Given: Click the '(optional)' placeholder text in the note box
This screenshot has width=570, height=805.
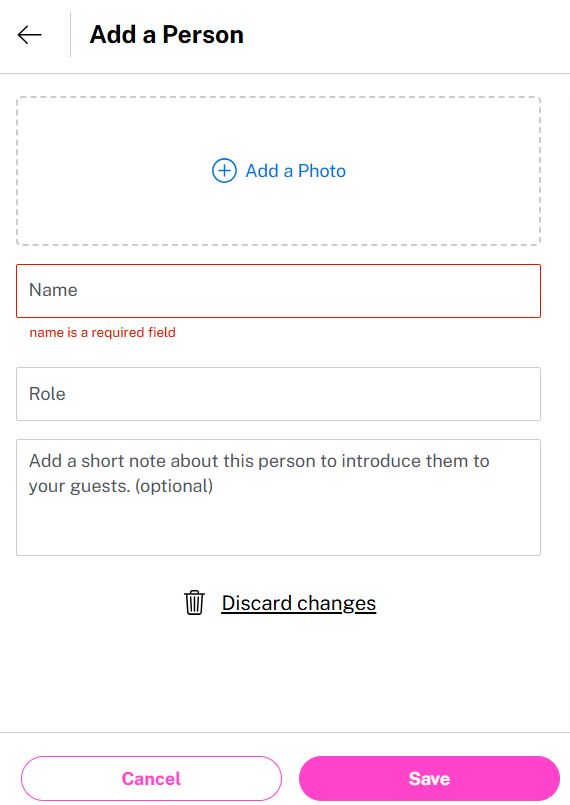Looking at the screenshot, I should pos(174,486).
